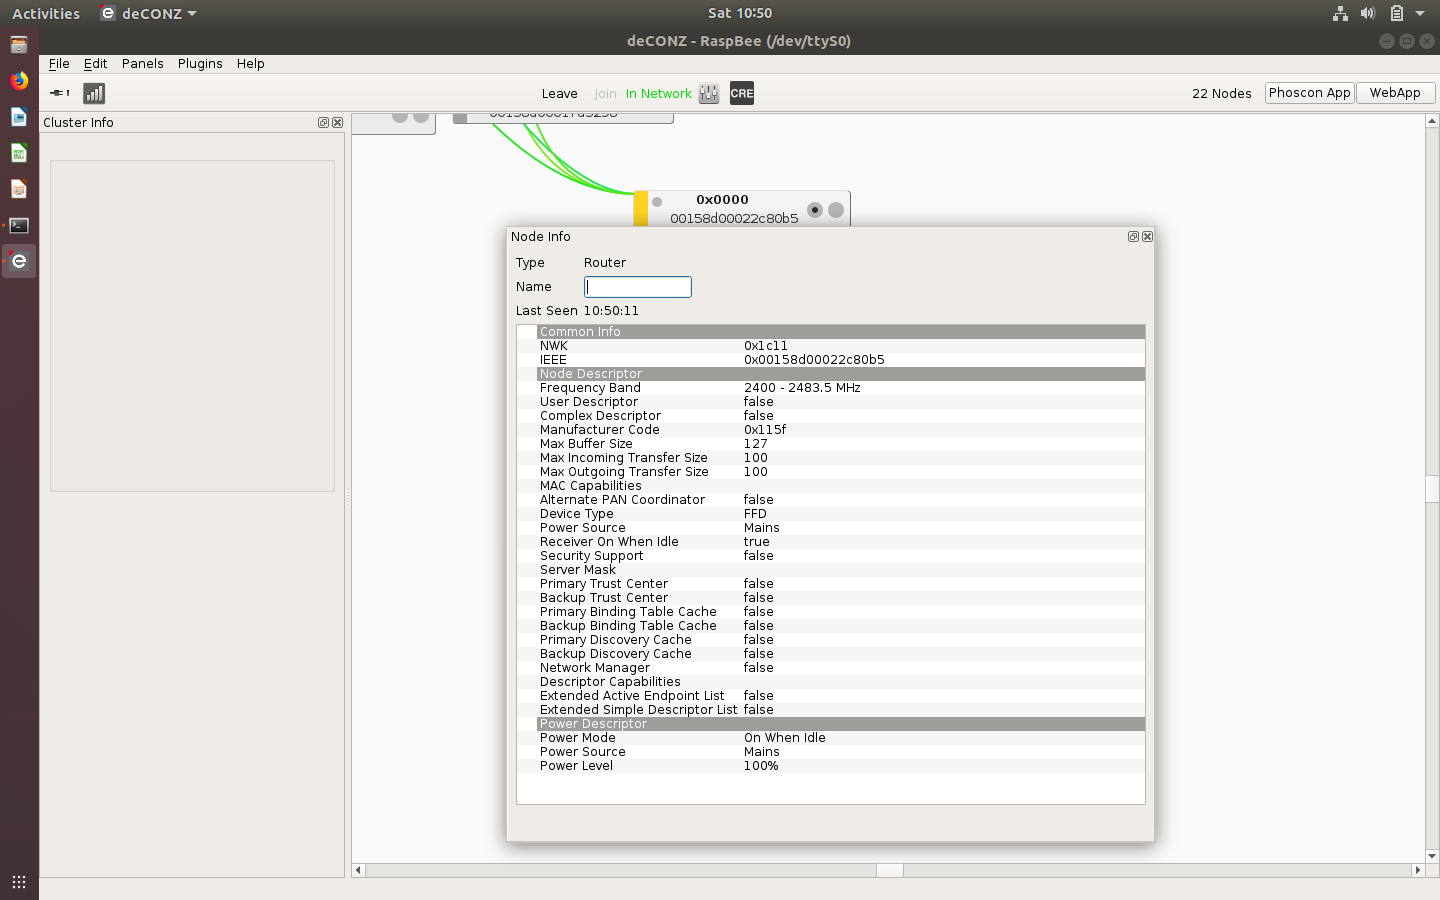This screenshot has height=900, width=1440.
Task: Open the network settings sliders icon
Action: [709, 93]
